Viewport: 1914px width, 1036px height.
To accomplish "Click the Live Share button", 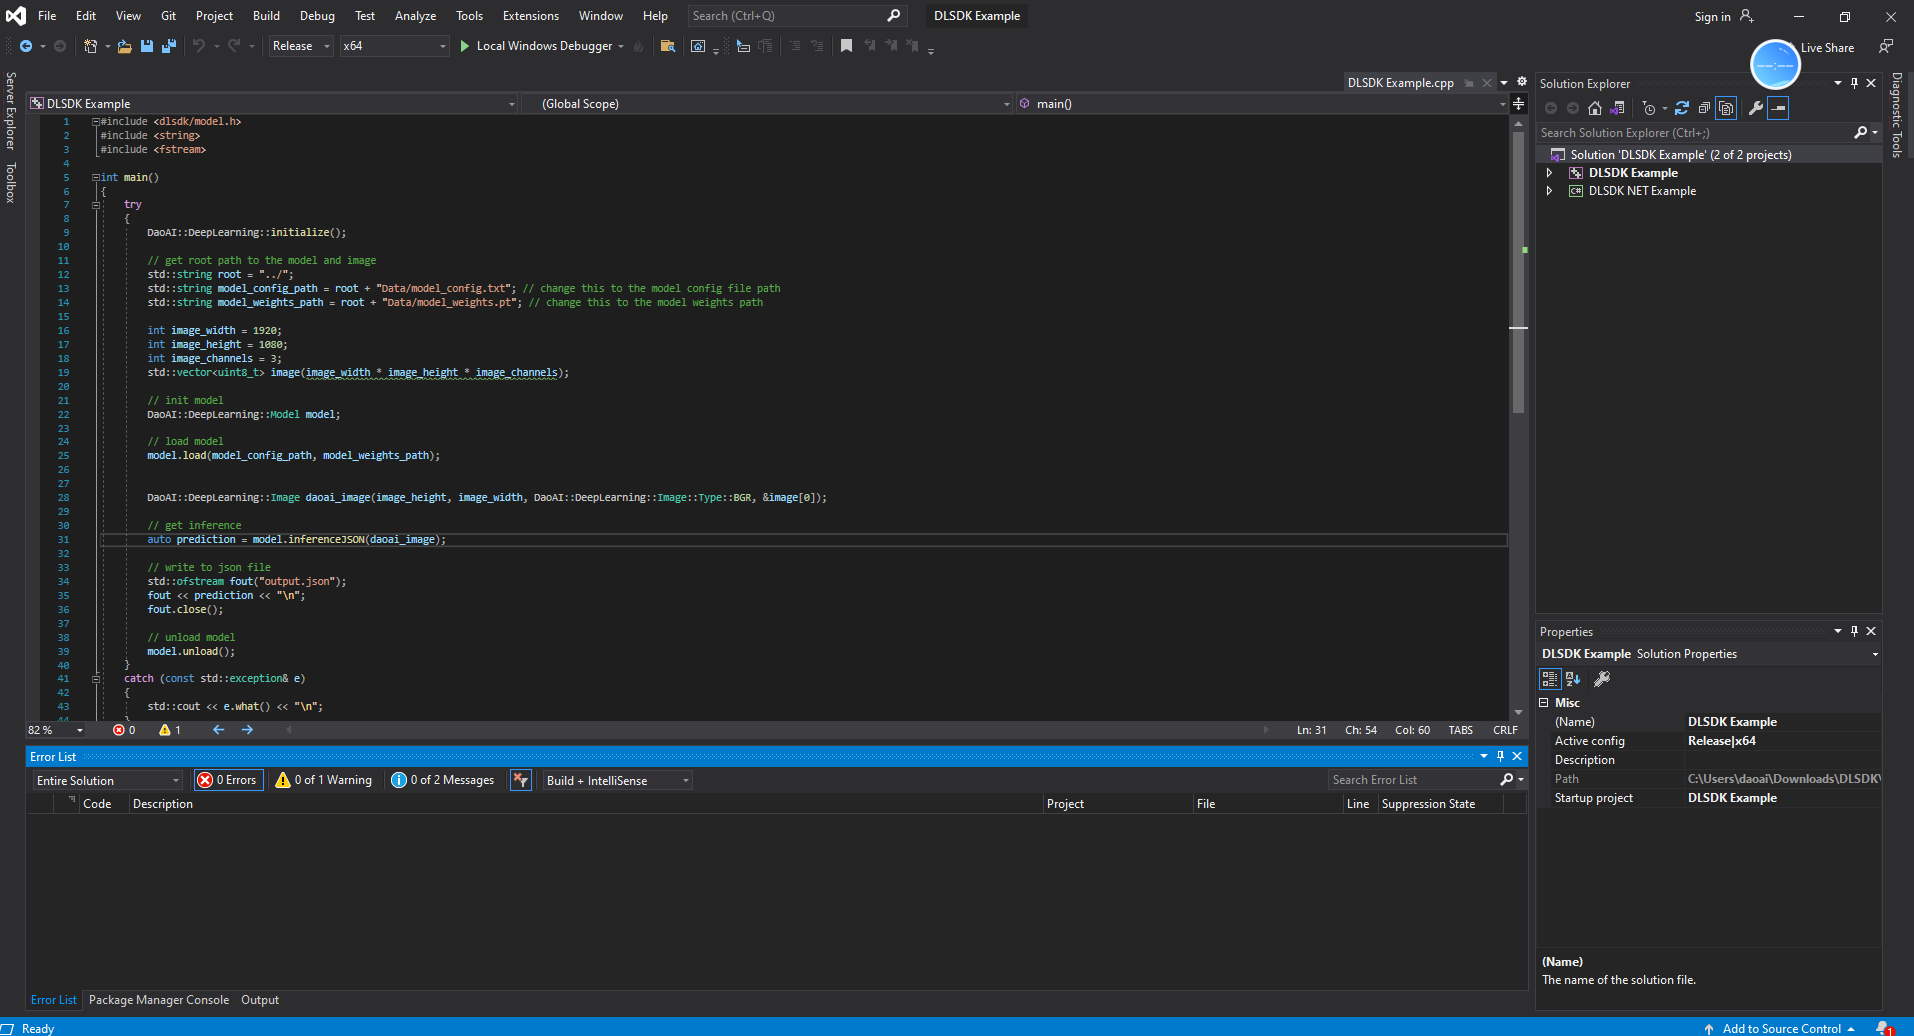I will (1827, 48).
